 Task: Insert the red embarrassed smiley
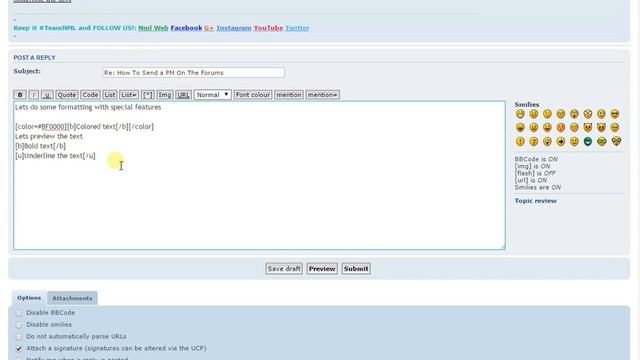pos(561,128)
